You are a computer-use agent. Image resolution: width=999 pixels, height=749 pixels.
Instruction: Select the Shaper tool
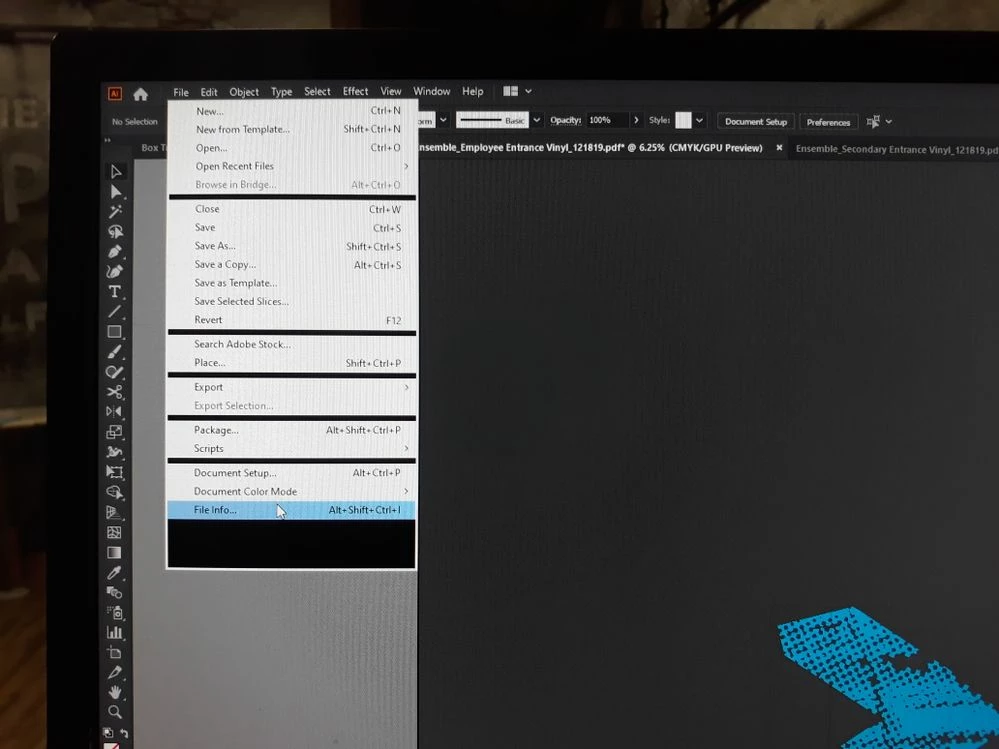point(115,372)
